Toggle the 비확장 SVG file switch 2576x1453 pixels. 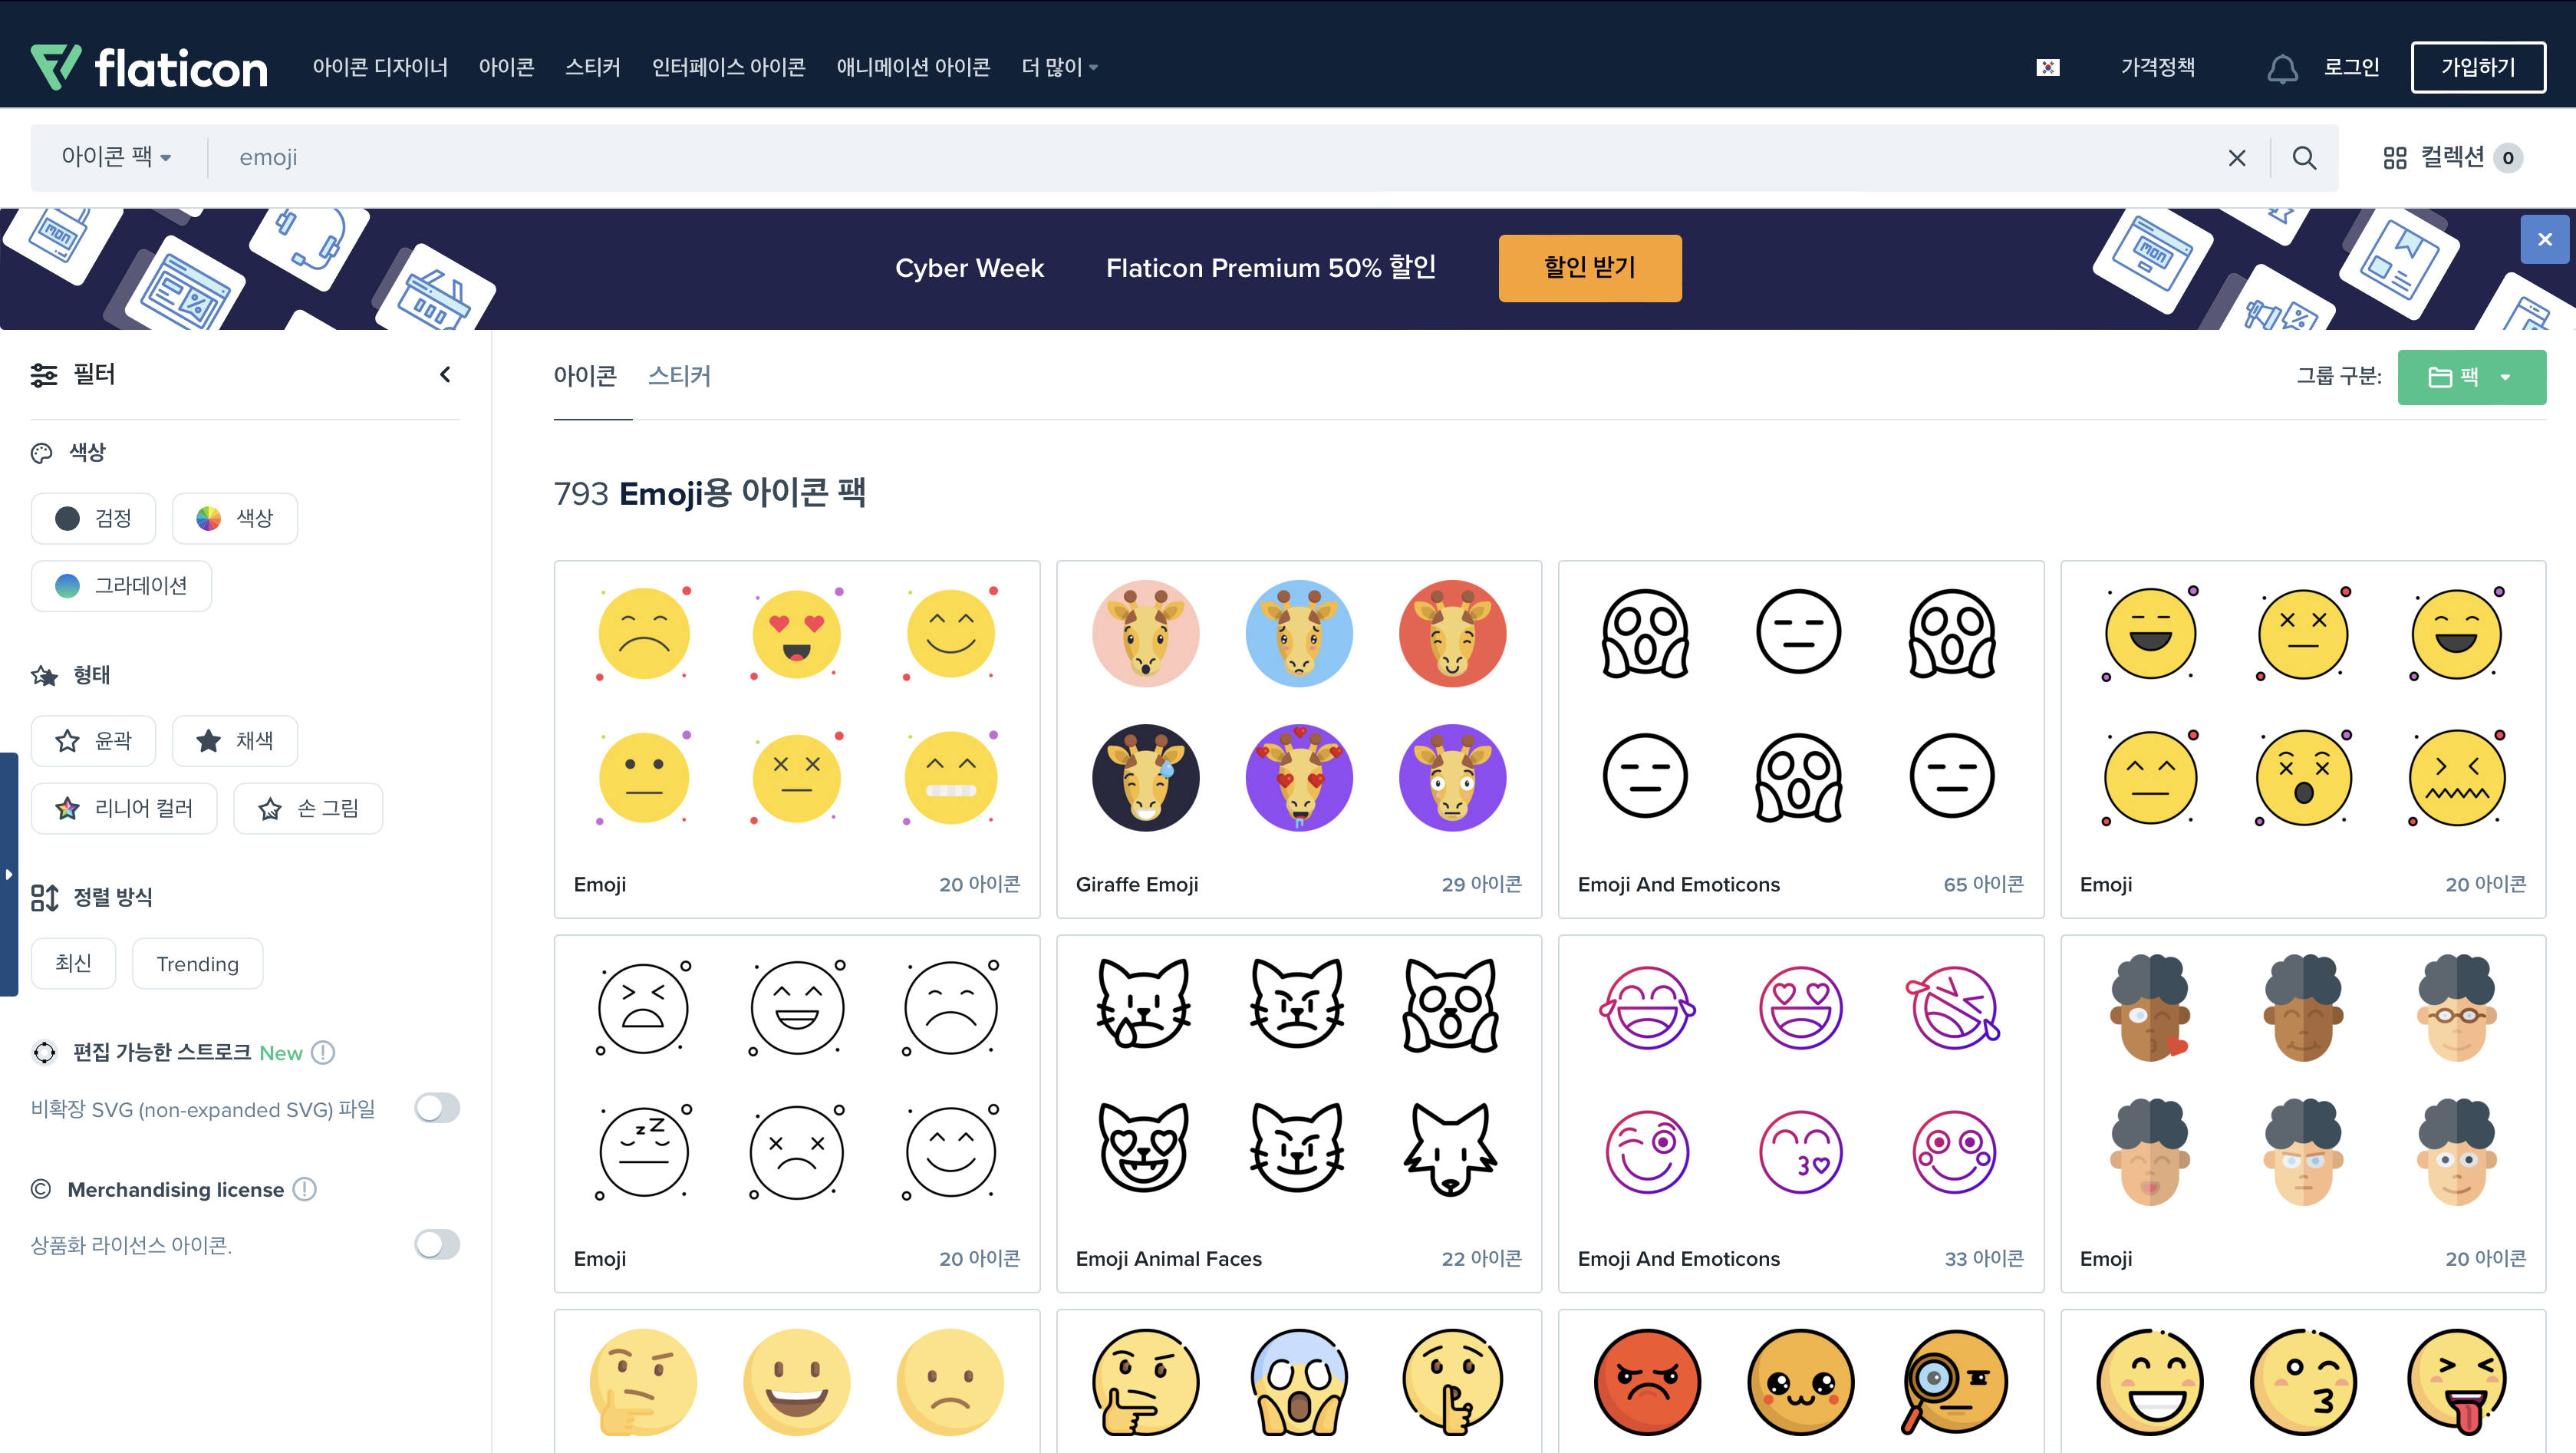click(437, 1108)
